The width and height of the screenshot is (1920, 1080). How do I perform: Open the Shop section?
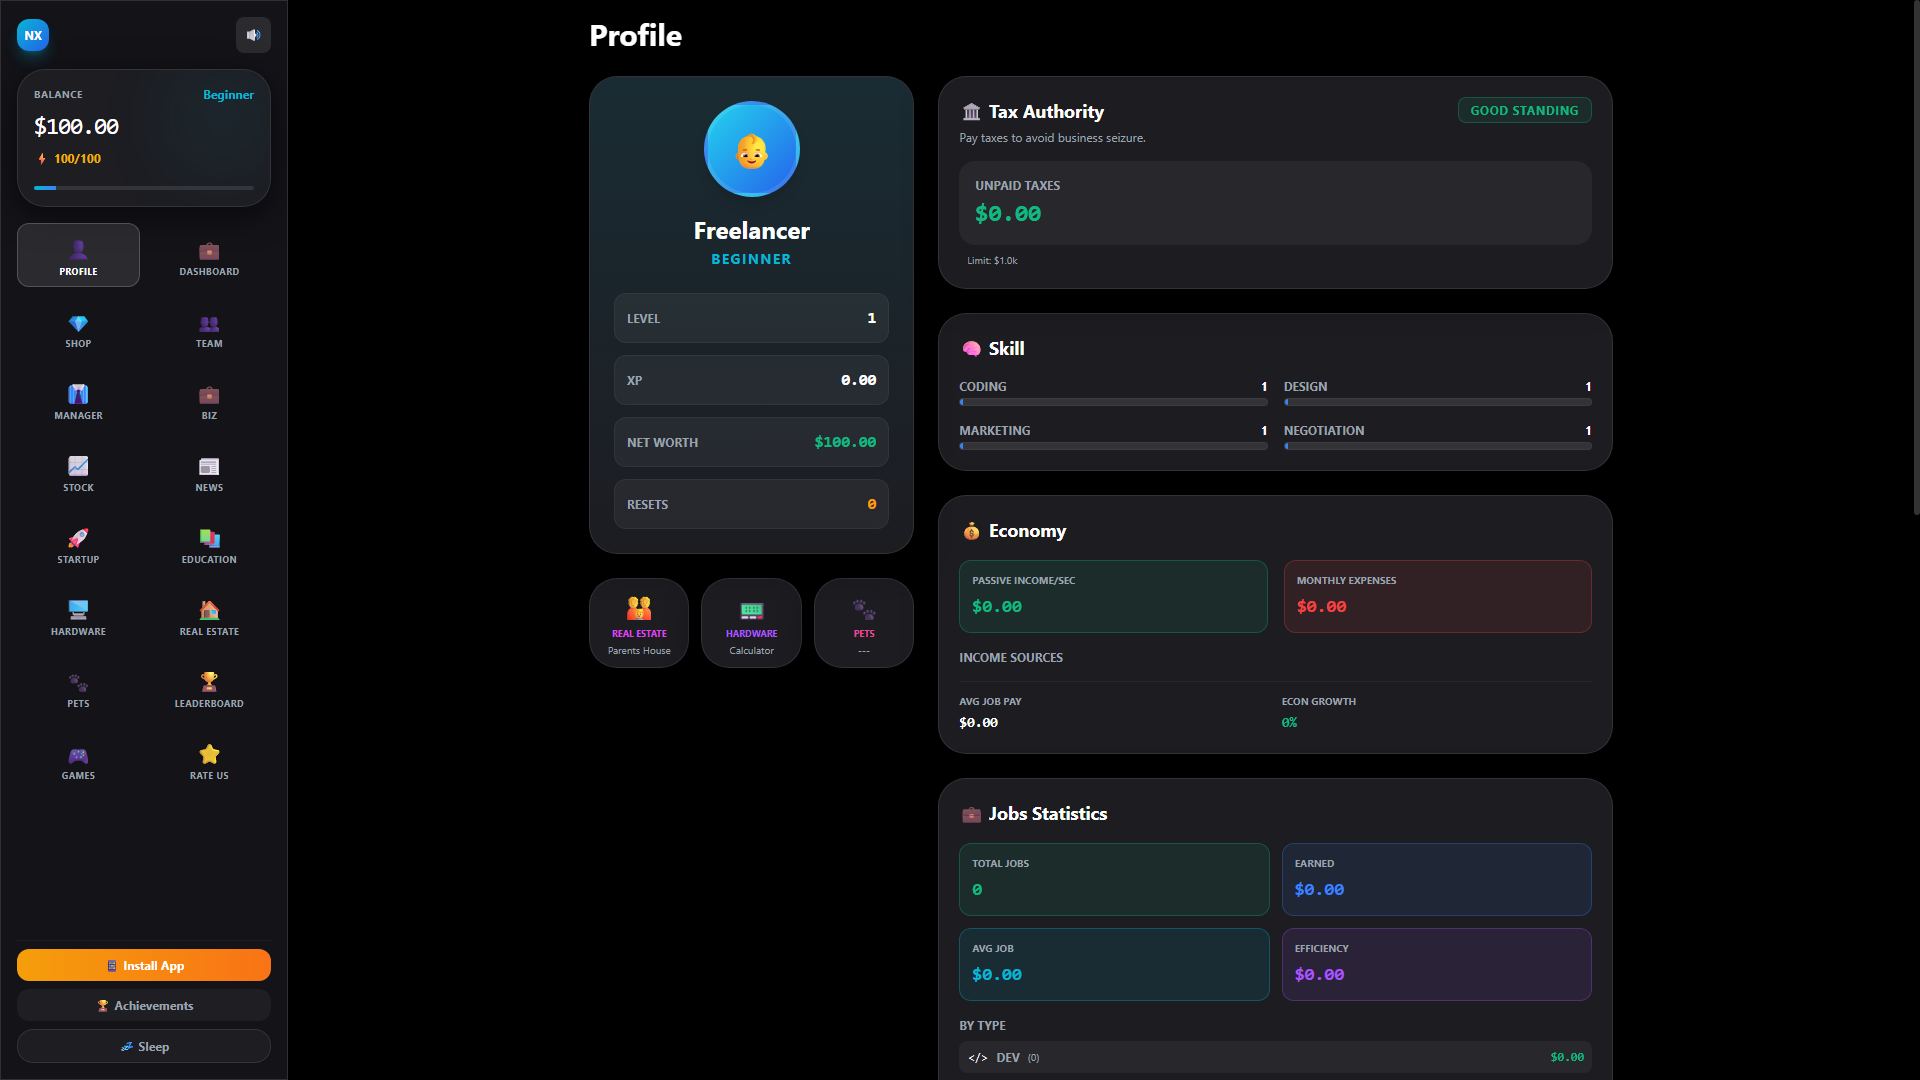(78, 331)
